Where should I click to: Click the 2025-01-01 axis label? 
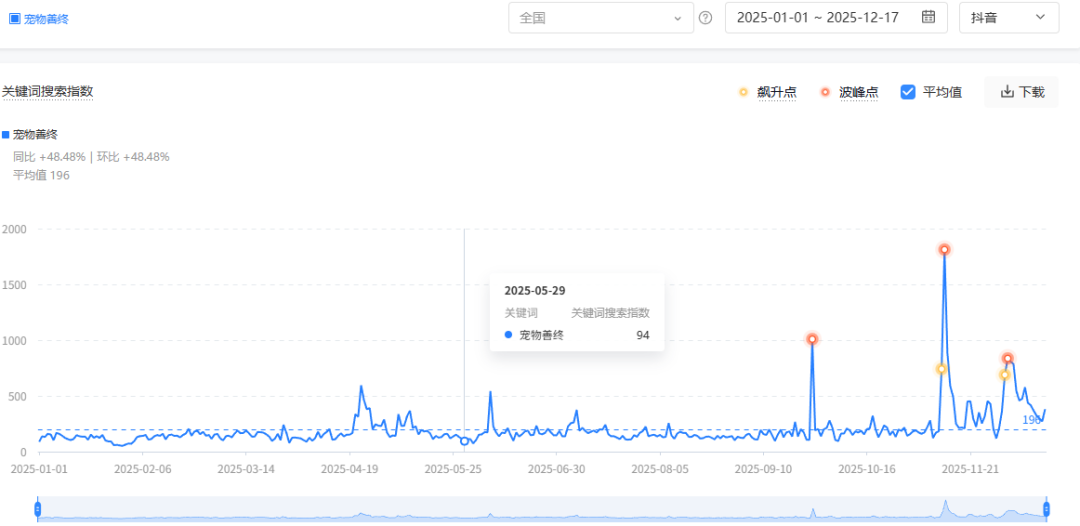(x=39, y=469)
